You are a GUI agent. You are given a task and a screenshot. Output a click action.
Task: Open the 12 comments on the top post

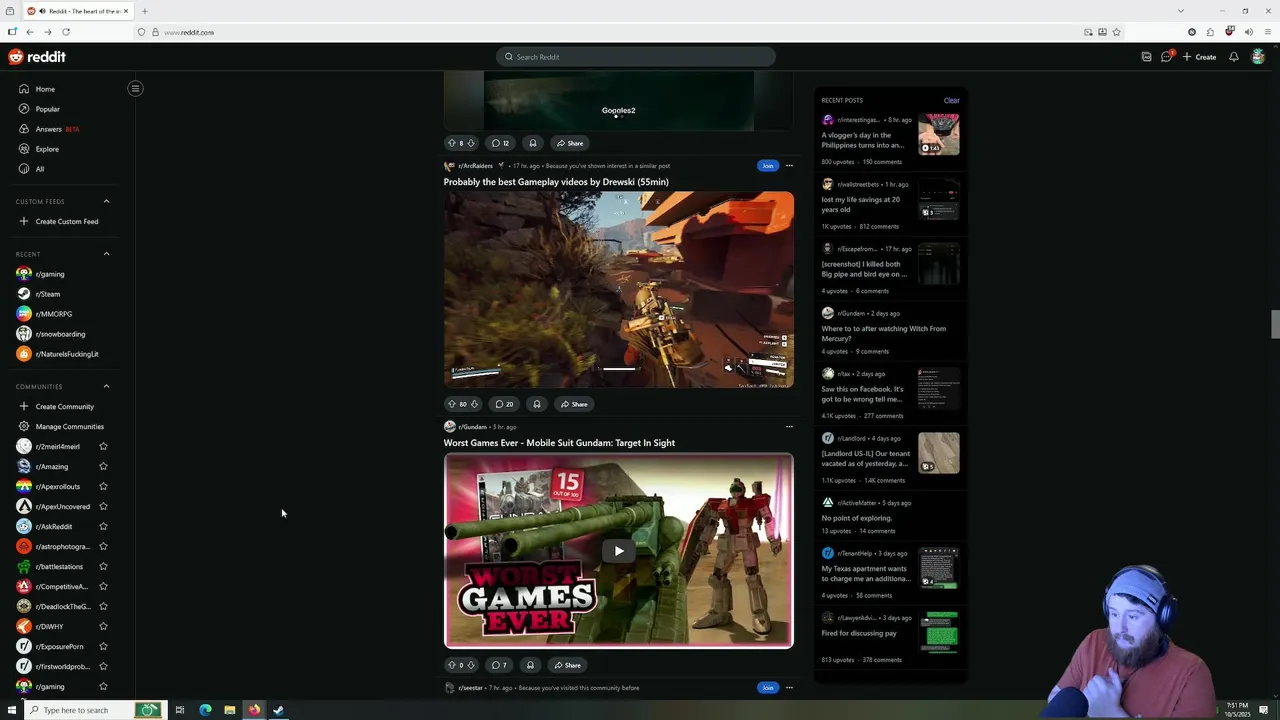click(501, 143)
